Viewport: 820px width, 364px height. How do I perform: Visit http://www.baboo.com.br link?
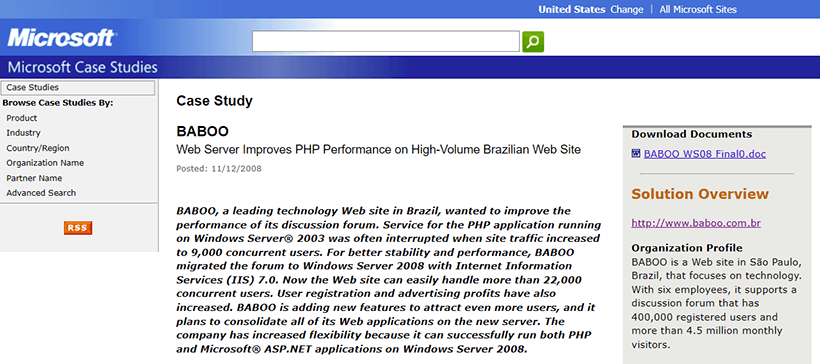696,223
